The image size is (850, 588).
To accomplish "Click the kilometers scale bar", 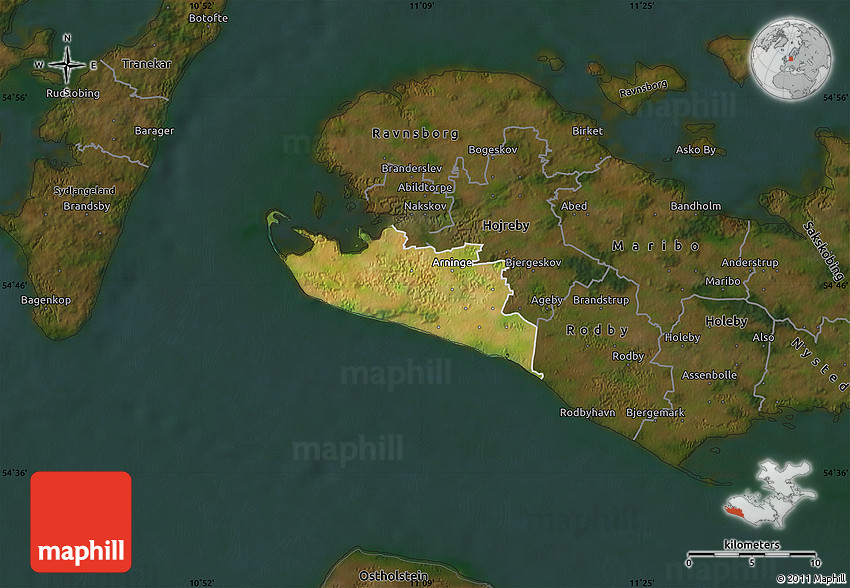I will 753,551.
